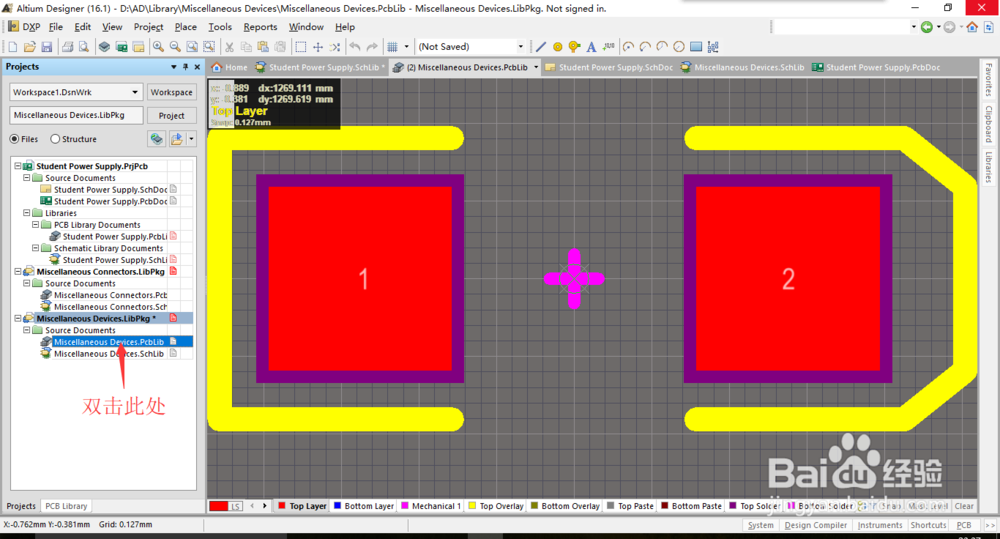Screen dimensions: 1000x539
Task: Redo the last undone action
Action: (x=372, y=47)
